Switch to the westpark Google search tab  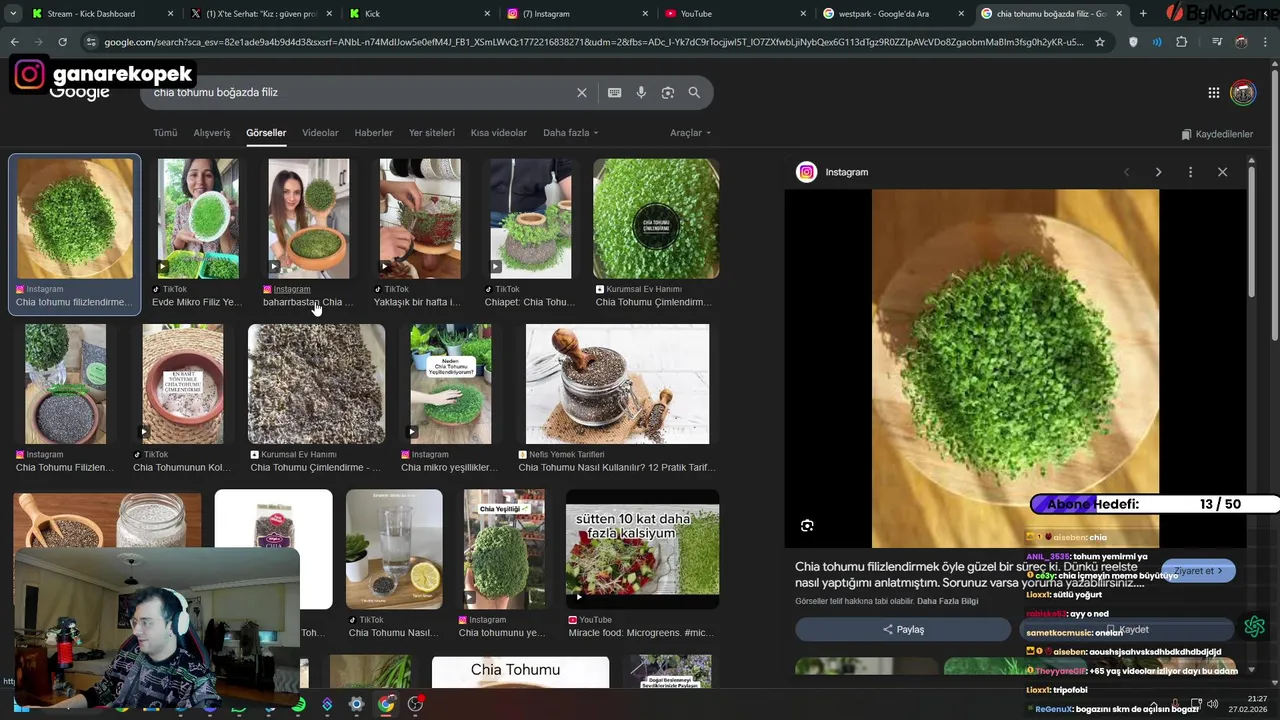coord(893,14)
